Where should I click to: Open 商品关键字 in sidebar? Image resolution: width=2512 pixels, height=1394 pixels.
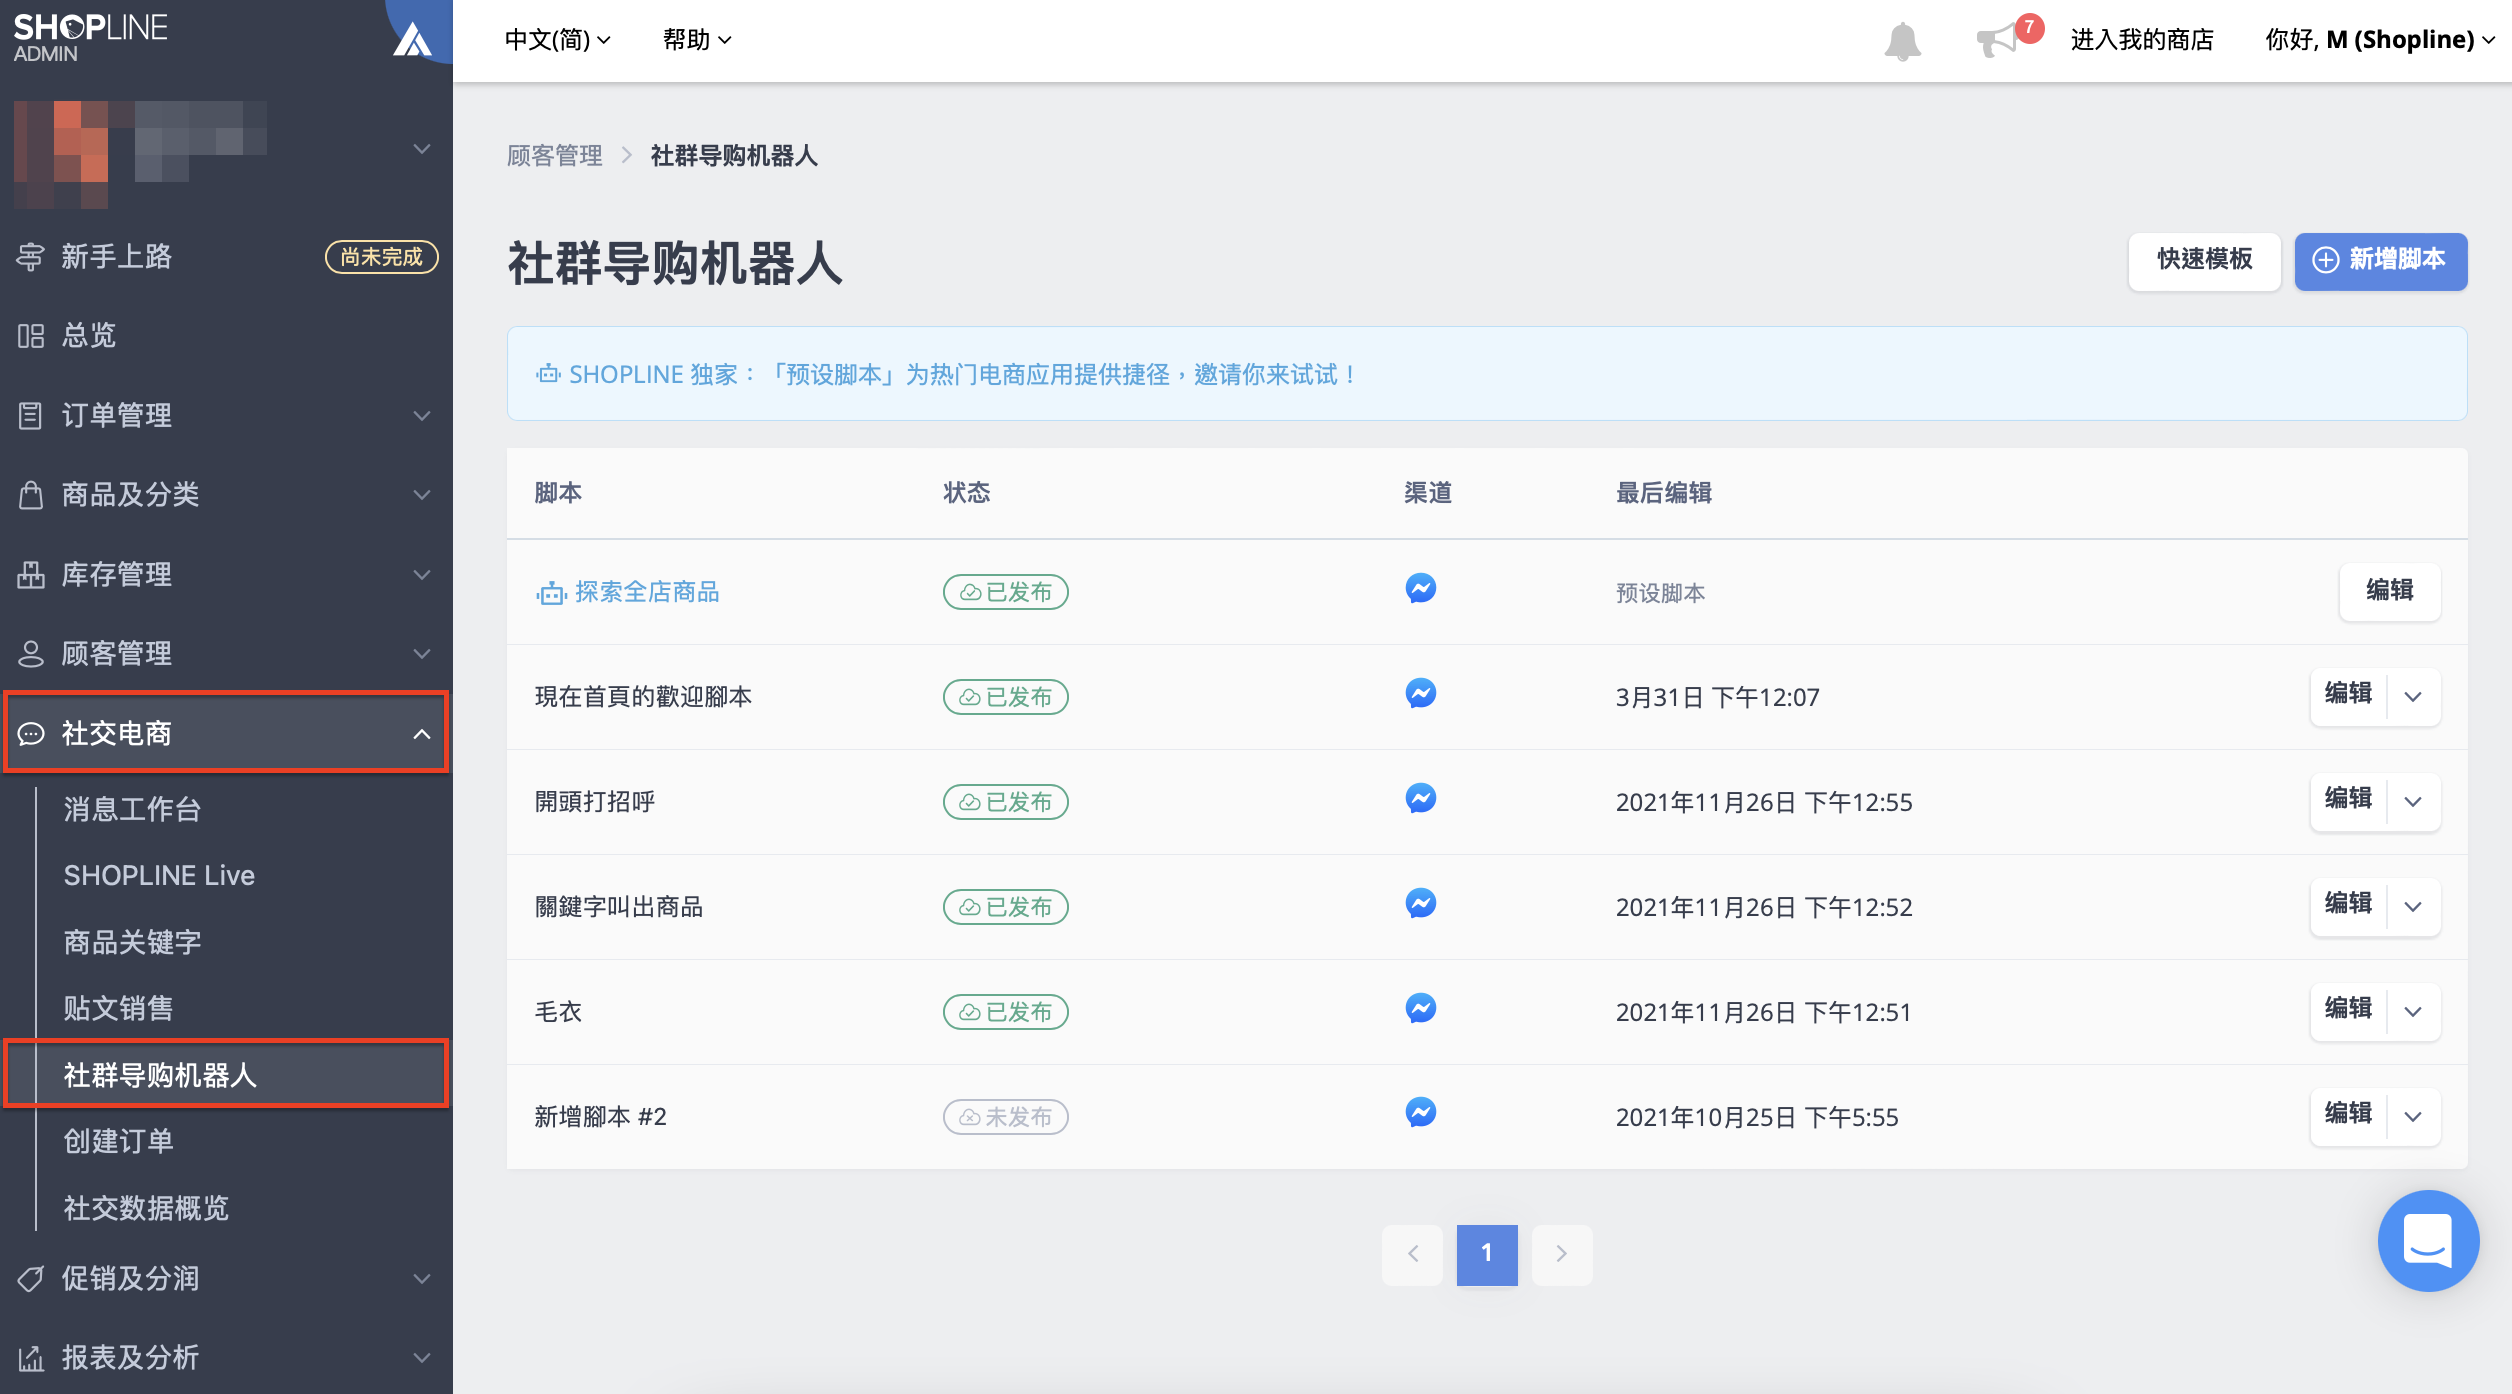133,942
